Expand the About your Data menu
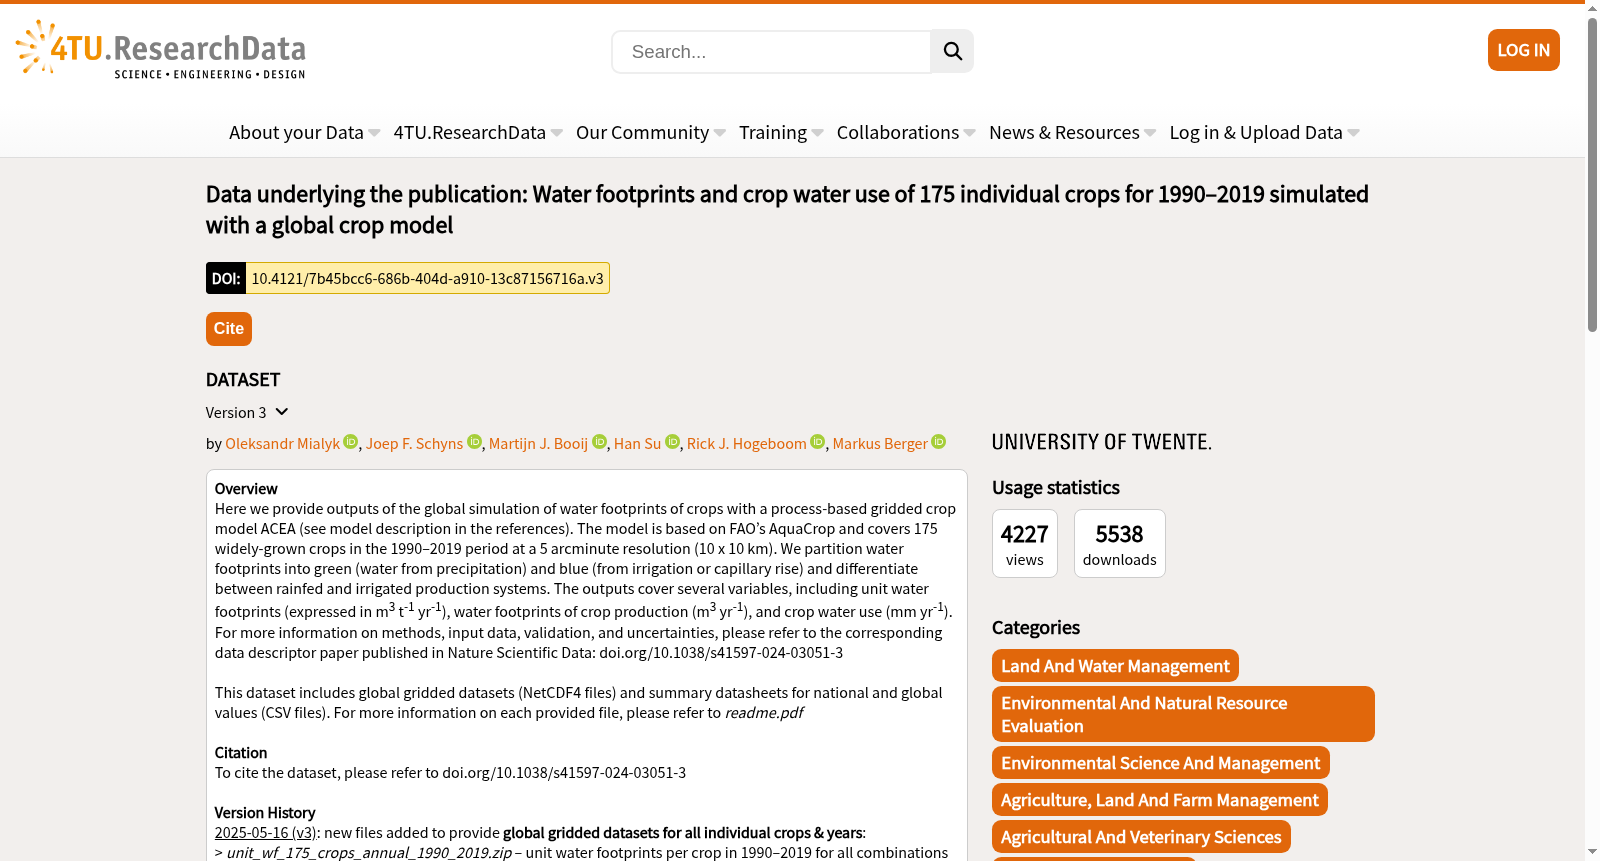This screenshot has width=1600, height=861. click(304, 133)
